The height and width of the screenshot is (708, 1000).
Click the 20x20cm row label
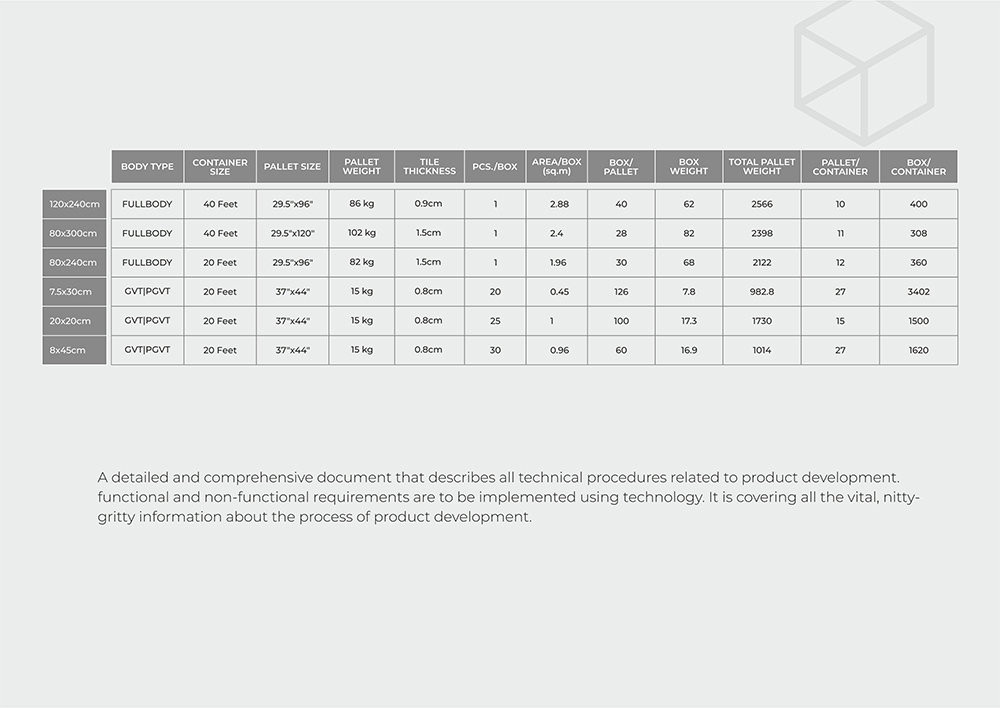[75, 321]
